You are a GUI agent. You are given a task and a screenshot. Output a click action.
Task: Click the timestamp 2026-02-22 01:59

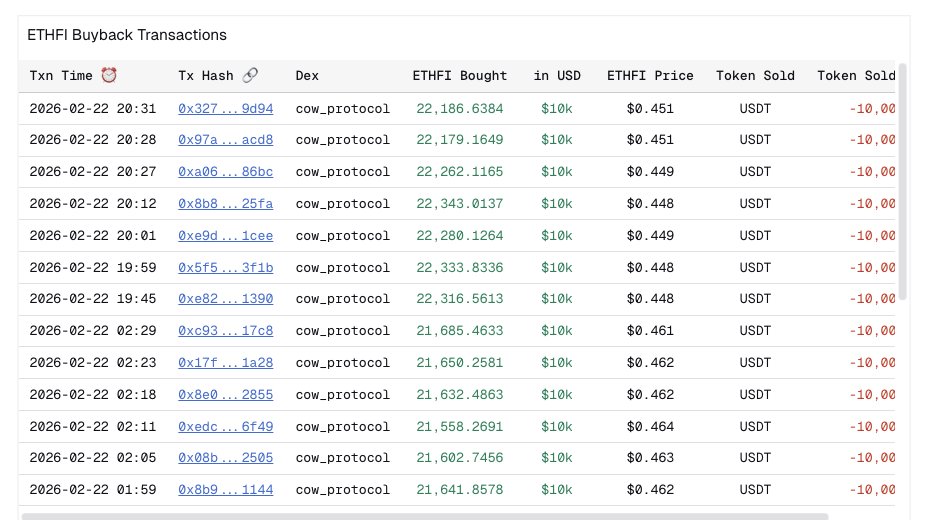[92, 490]
